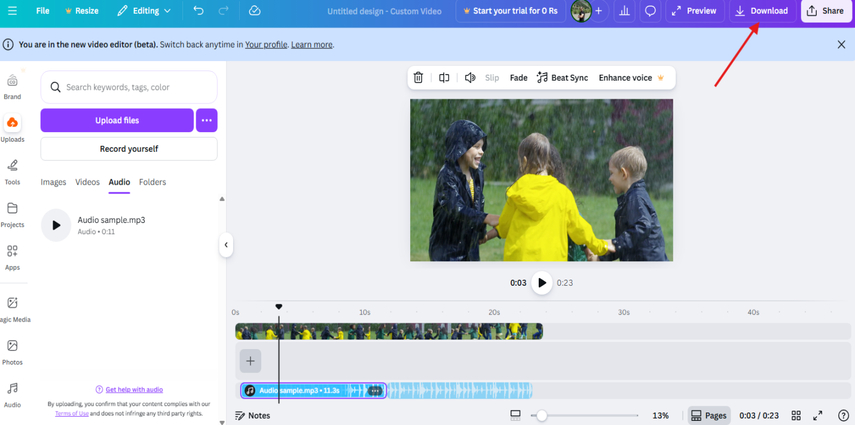Image resolution: width=855 pixels, height=425 pixels.
Task: Select the children in rain video canvas
Action: (541, 180)
